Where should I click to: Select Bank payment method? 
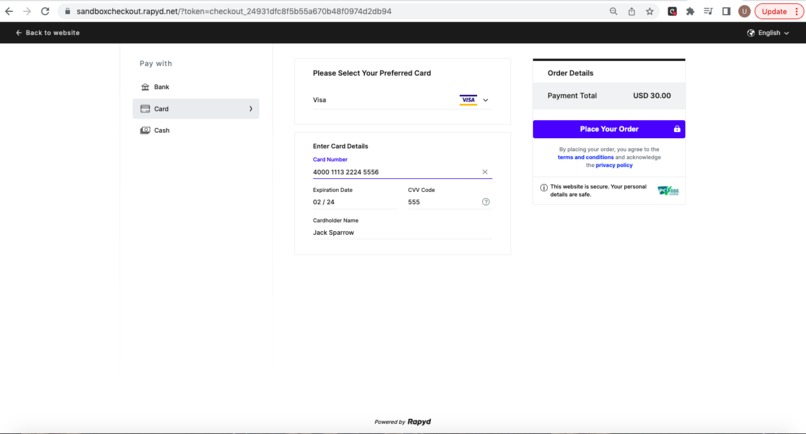(x=196, y=87)
